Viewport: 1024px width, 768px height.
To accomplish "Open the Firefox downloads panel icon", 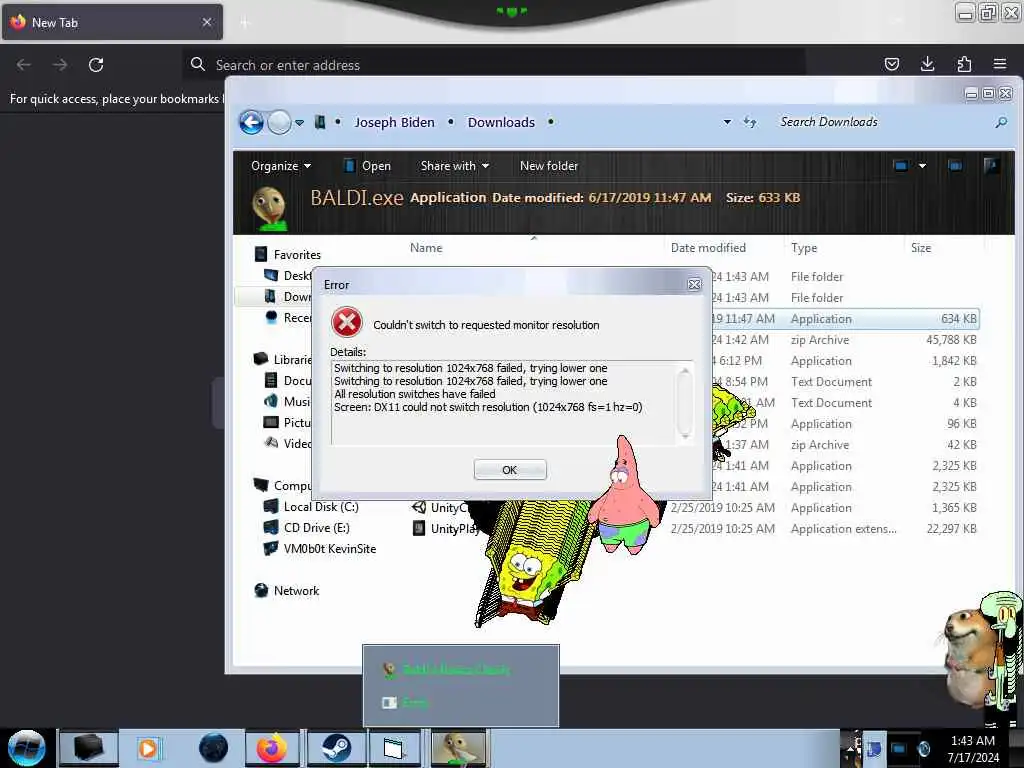I will pos(927,64).
